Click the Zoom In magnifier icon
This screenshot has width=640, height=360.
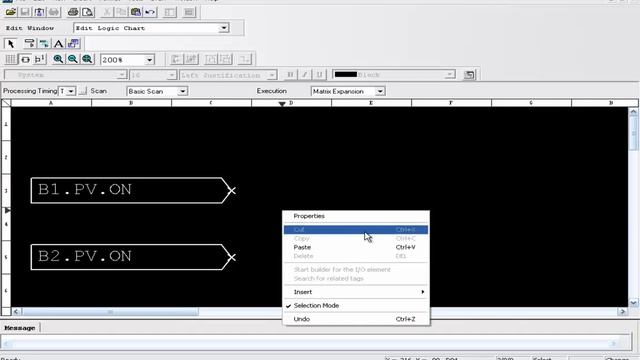pos(58,59)
